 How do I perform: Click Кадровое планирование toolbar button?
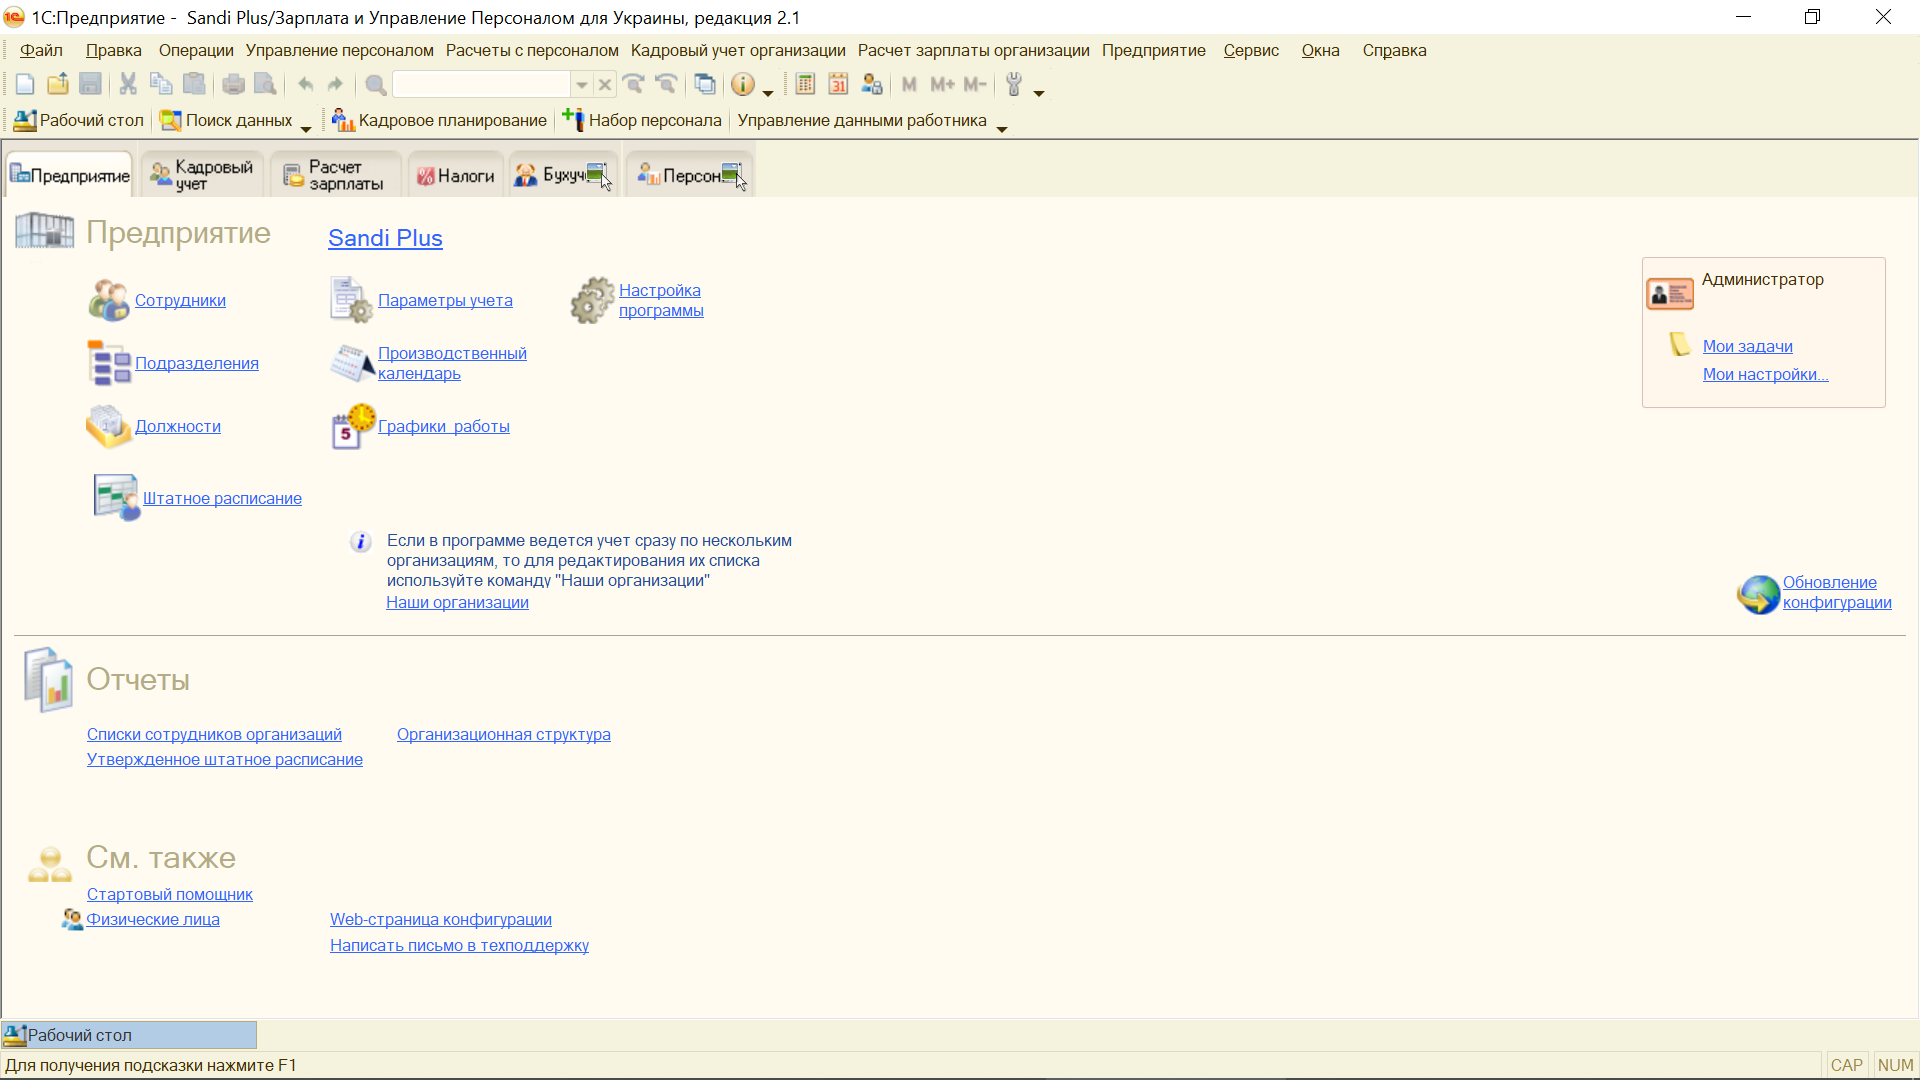point(440,120)
